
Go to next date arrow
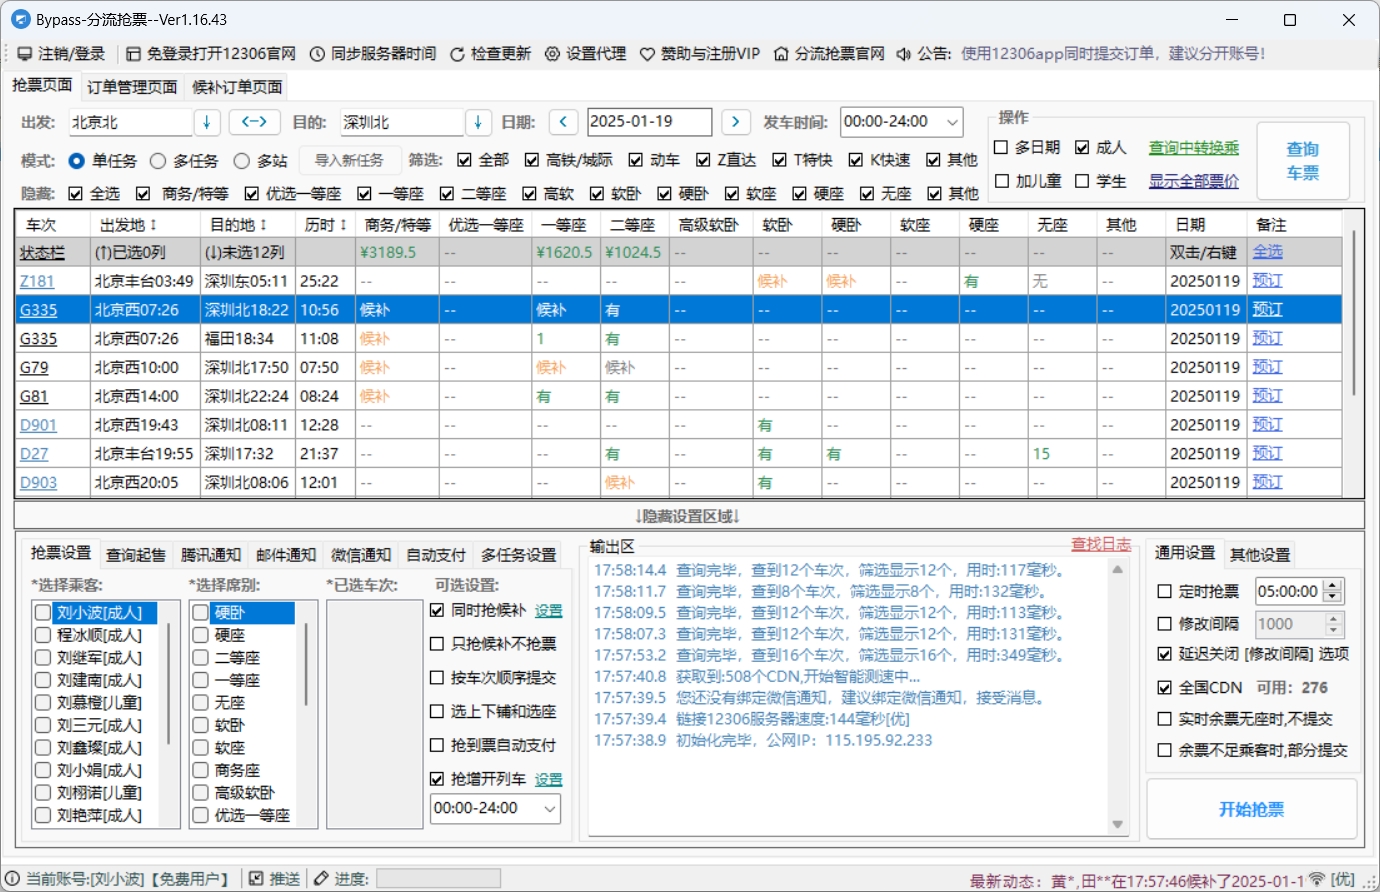coord(735,122)
